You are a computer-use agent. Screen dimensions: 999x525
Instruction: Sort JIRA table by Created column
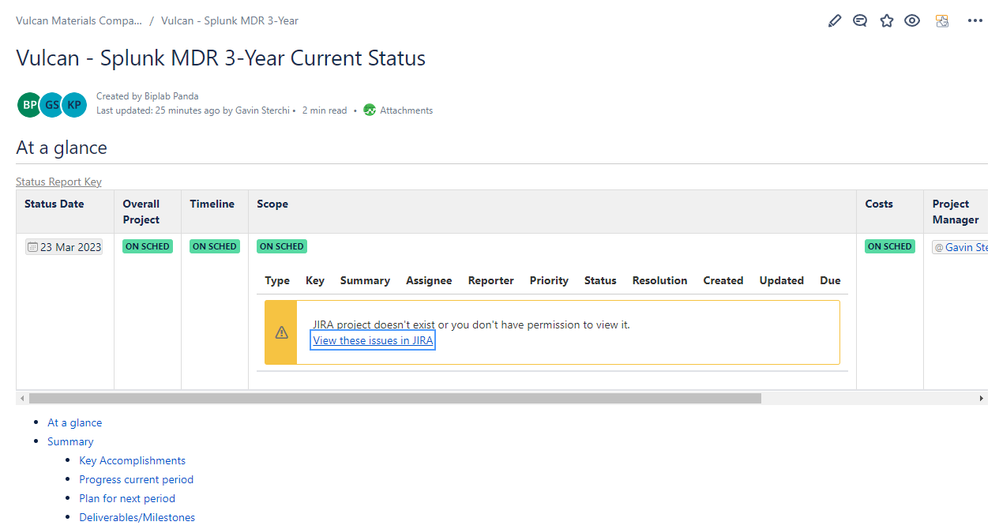tap(723, 280)
